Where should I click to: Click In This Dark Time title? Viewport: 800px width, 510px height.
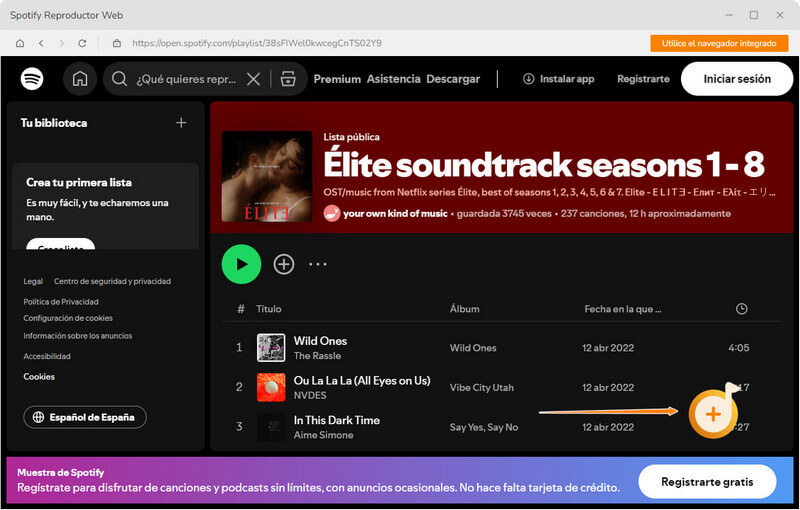click(336, 420)
